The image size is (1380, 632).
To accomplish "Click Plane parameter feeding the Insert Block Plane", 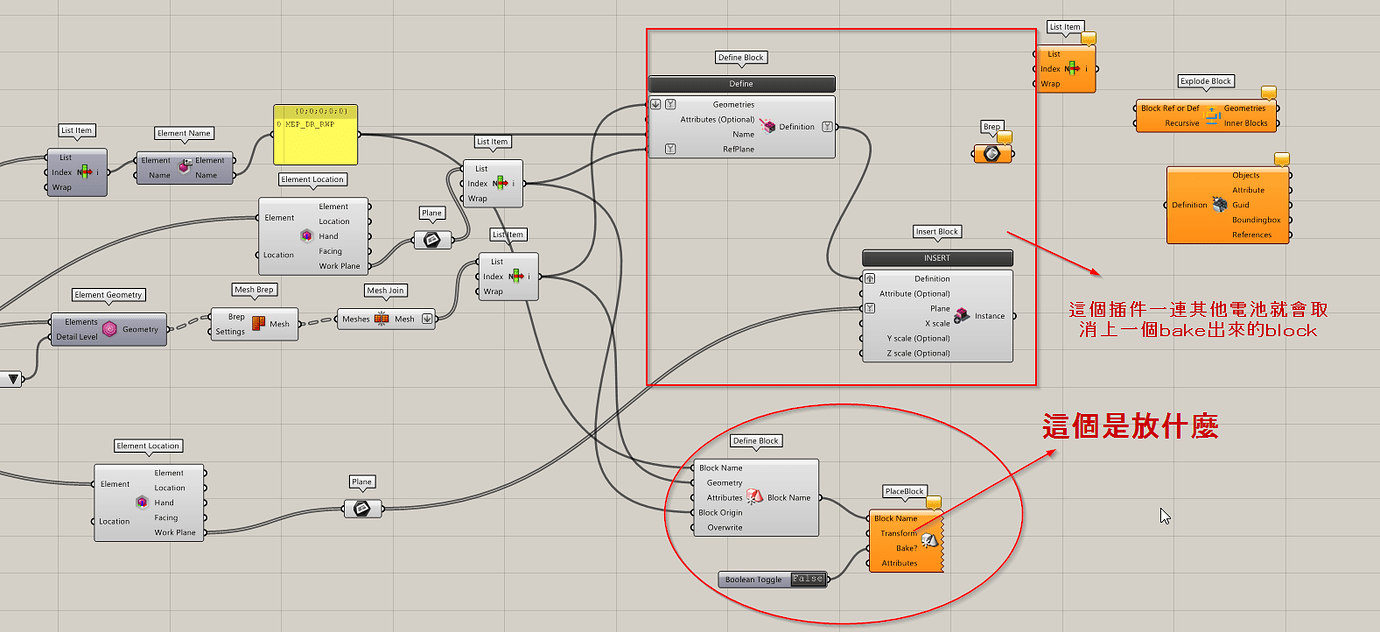I will tap(362, 508).
